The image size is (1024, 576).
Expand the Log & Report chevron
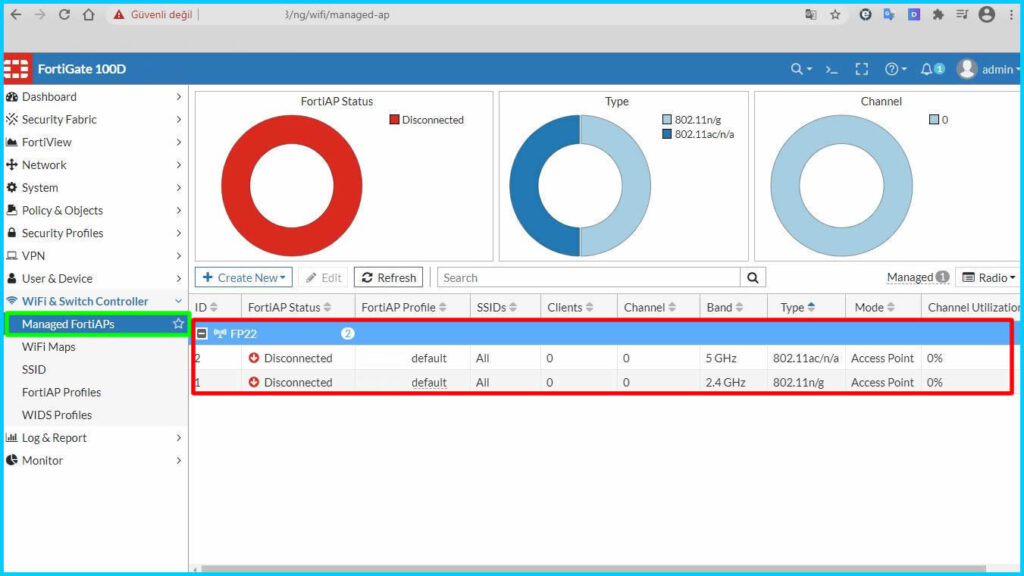pos(178,438)
